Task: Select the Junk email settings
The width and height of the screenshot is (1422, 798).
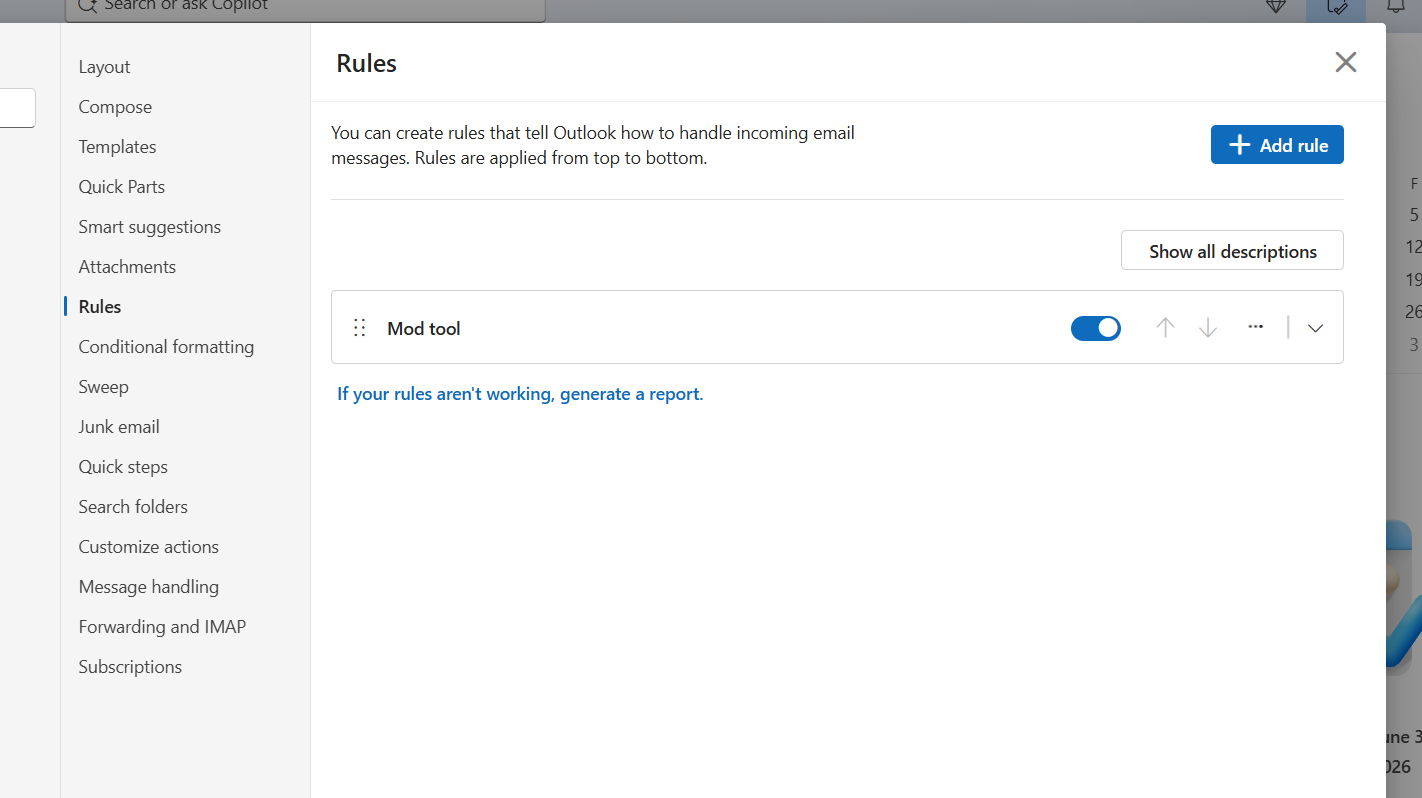Action: click(119, 427)
